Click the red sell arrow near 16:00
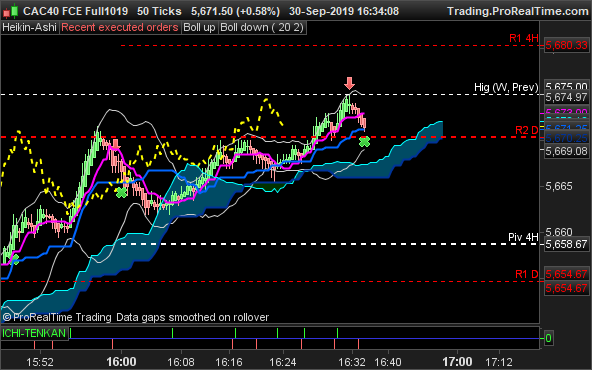The image size is (592, 370). click(116, 144)
